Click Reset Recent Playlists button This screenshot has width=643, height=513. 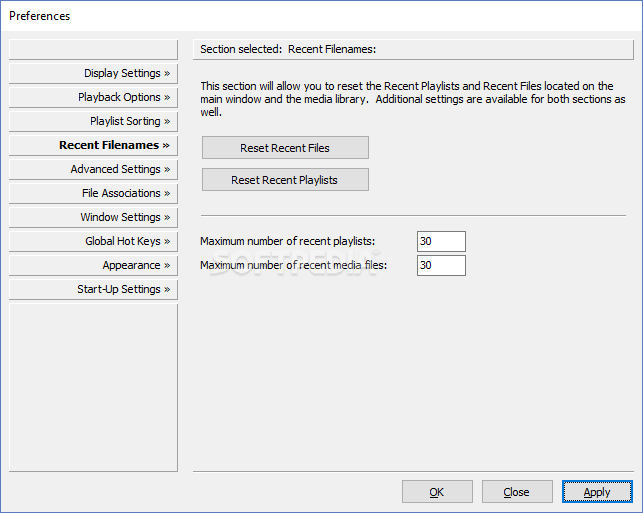click(285, 180)
